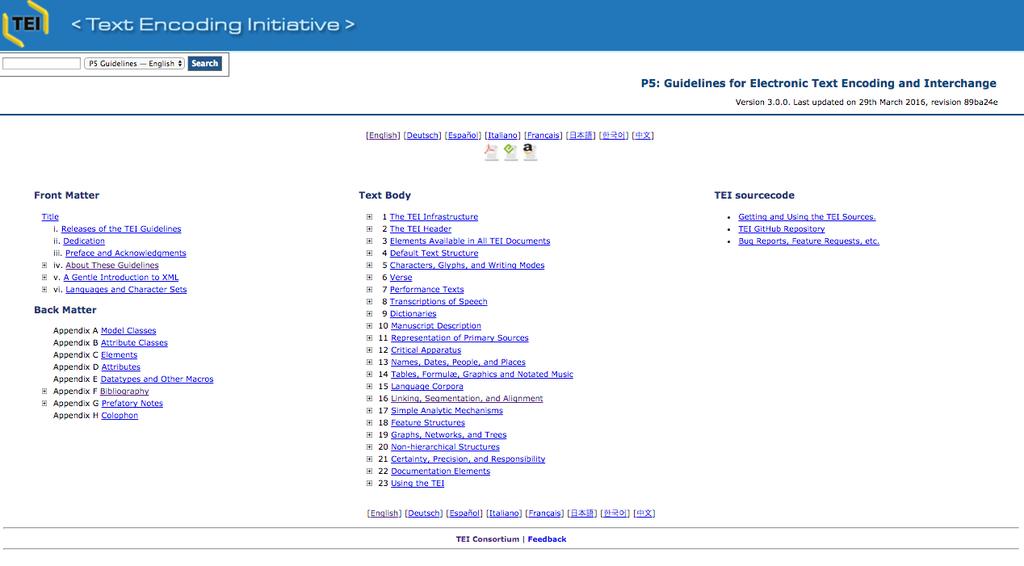Screen dimensions: 1024x566
Task: Click the TEI logo in header
Action: click(25, 24)
